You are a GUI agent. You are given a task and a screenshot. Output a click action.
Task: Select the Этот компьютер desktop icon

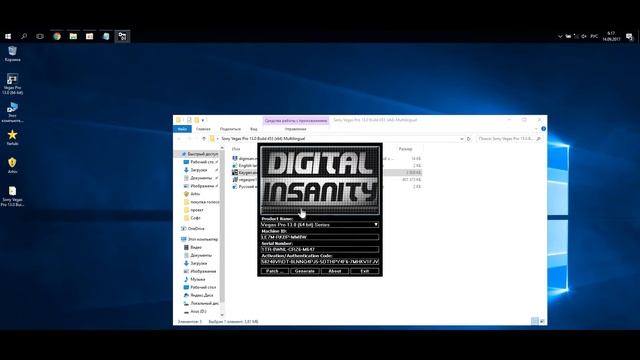coord(12,112)
